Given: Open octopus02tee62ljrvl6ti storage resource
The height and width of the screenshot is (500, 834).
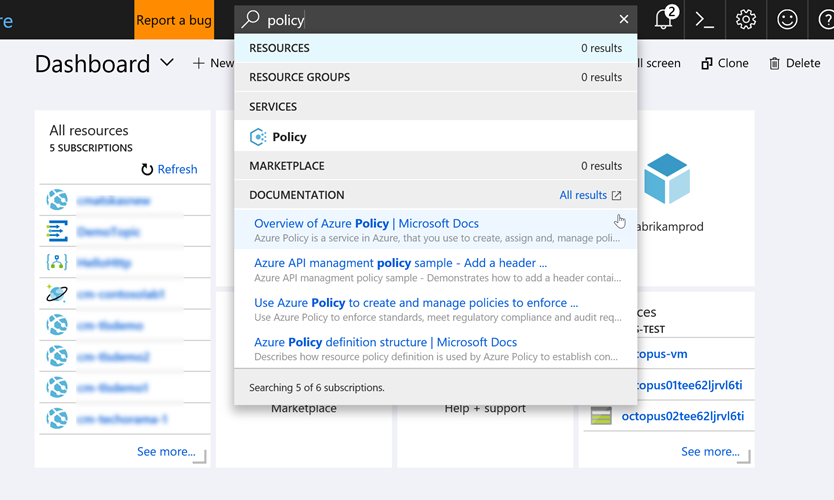Looking at the screenshot, I should (x=683, y=416).
